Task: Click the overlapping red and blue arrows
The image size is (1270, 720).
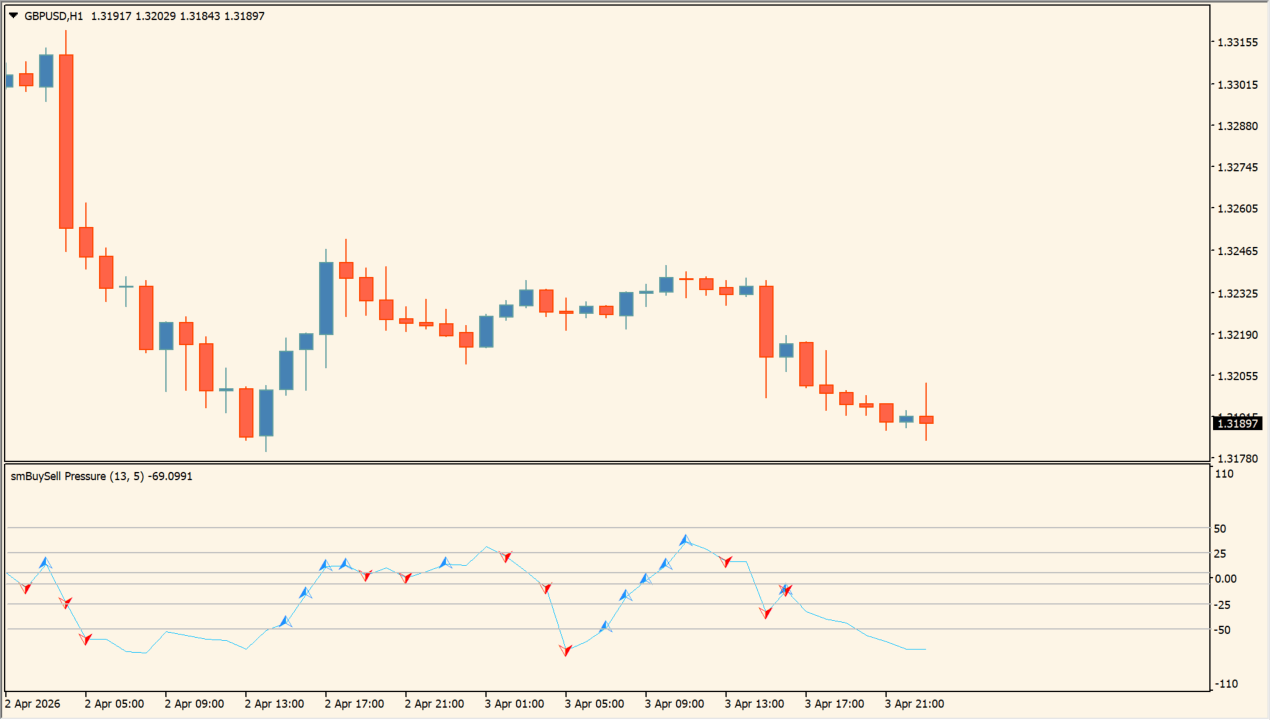Action: click(786, 590)
